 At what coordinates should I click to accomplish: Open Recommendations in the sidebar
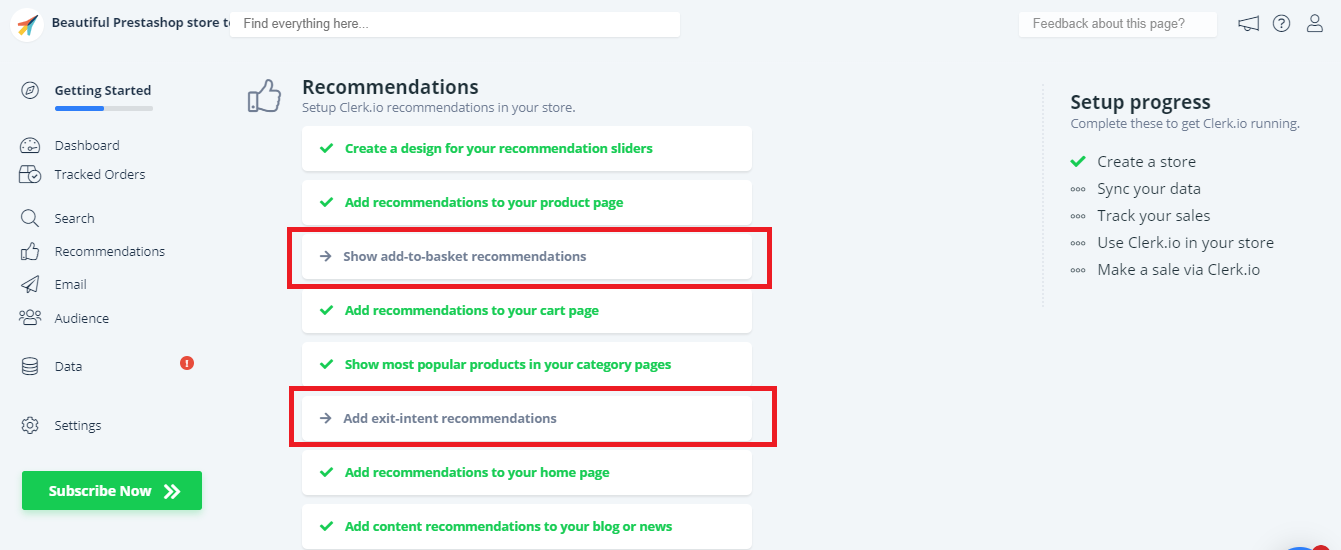coord(109,252)
